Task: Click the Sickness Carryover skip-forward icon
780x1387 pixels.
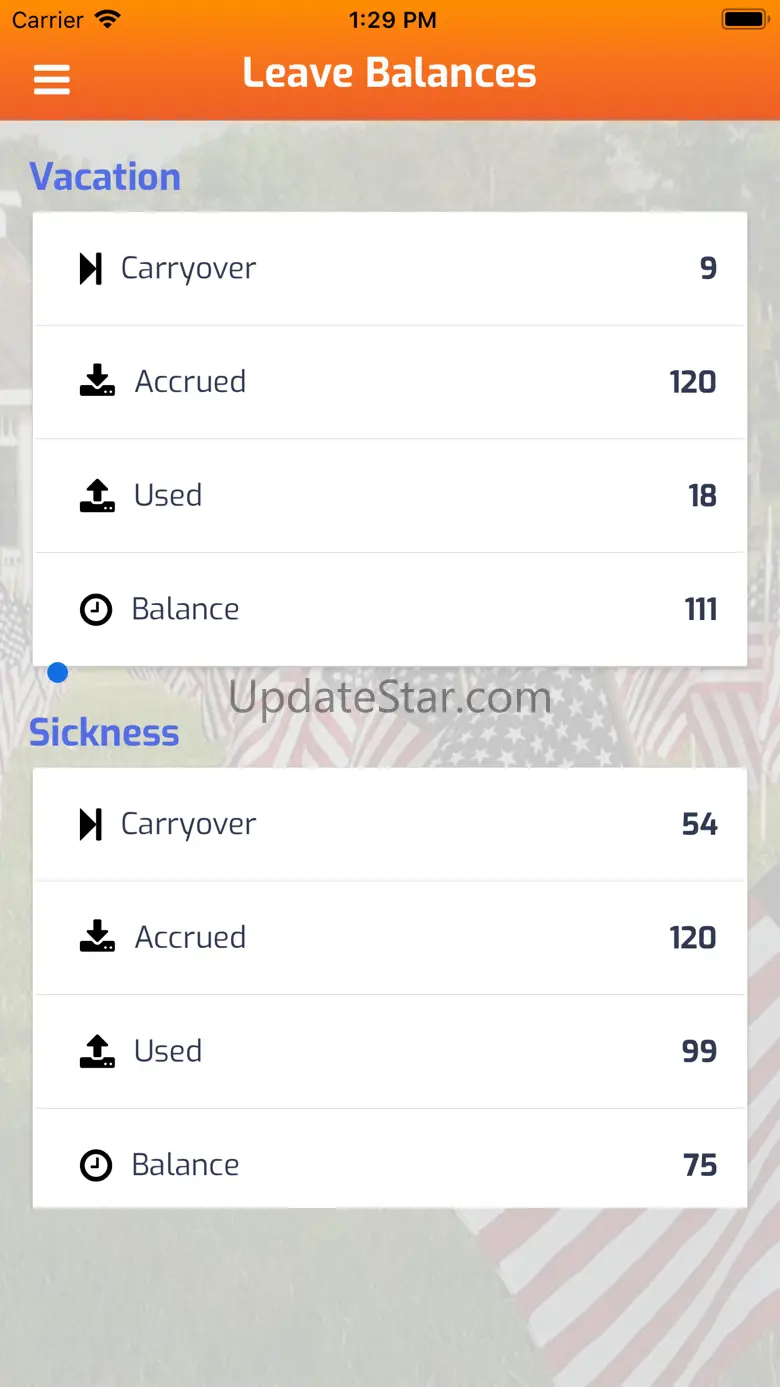Action: pos(91,824)
